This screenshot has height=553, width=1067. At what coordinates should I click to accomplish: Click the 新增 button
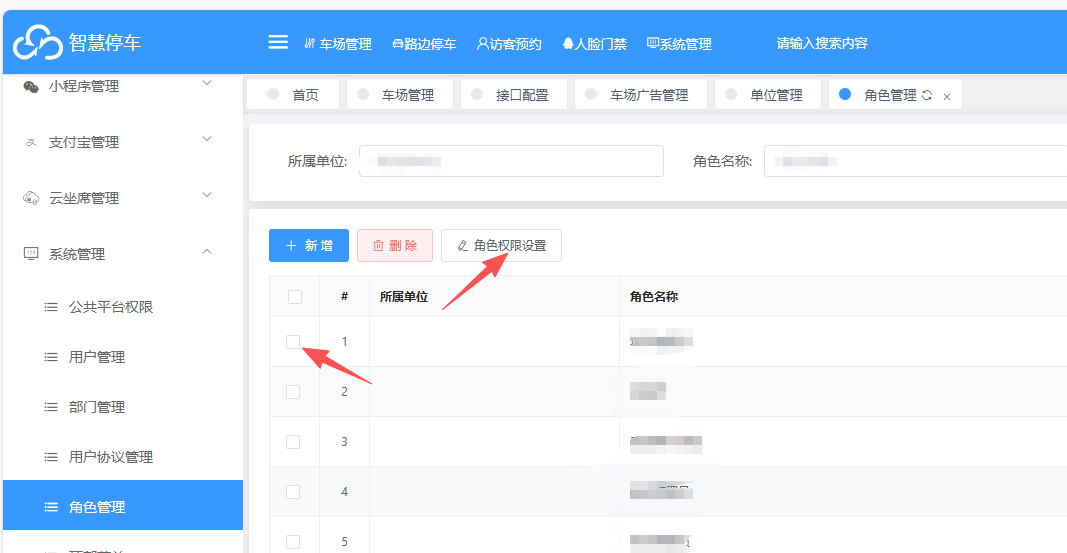point(309,246)
